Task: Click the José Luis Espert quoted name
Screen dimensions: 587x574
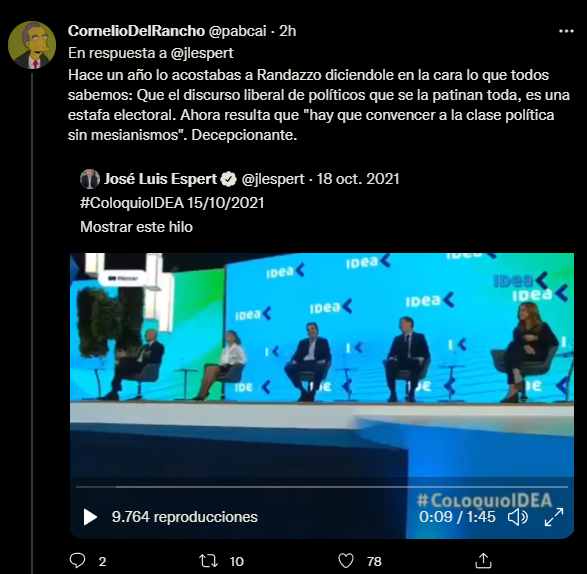Action: 160,179
